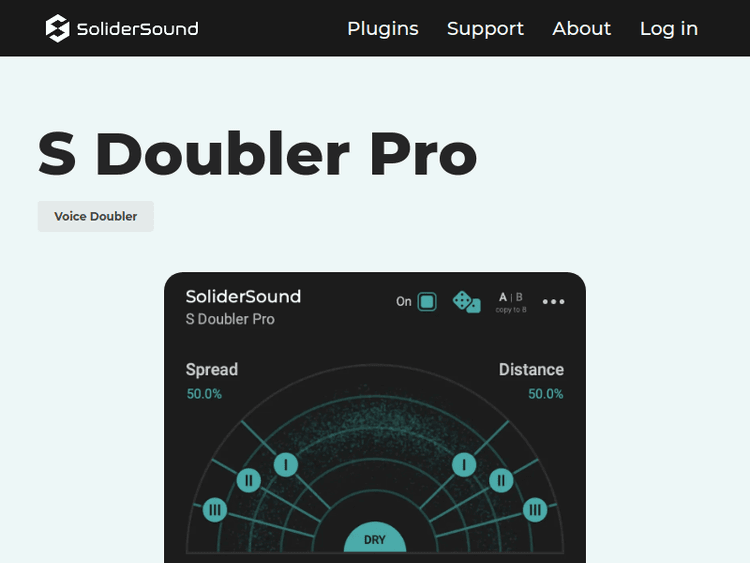750x563 pixels.
Task: Click the SoliderSound logo icon
Action: click(57, 28)
